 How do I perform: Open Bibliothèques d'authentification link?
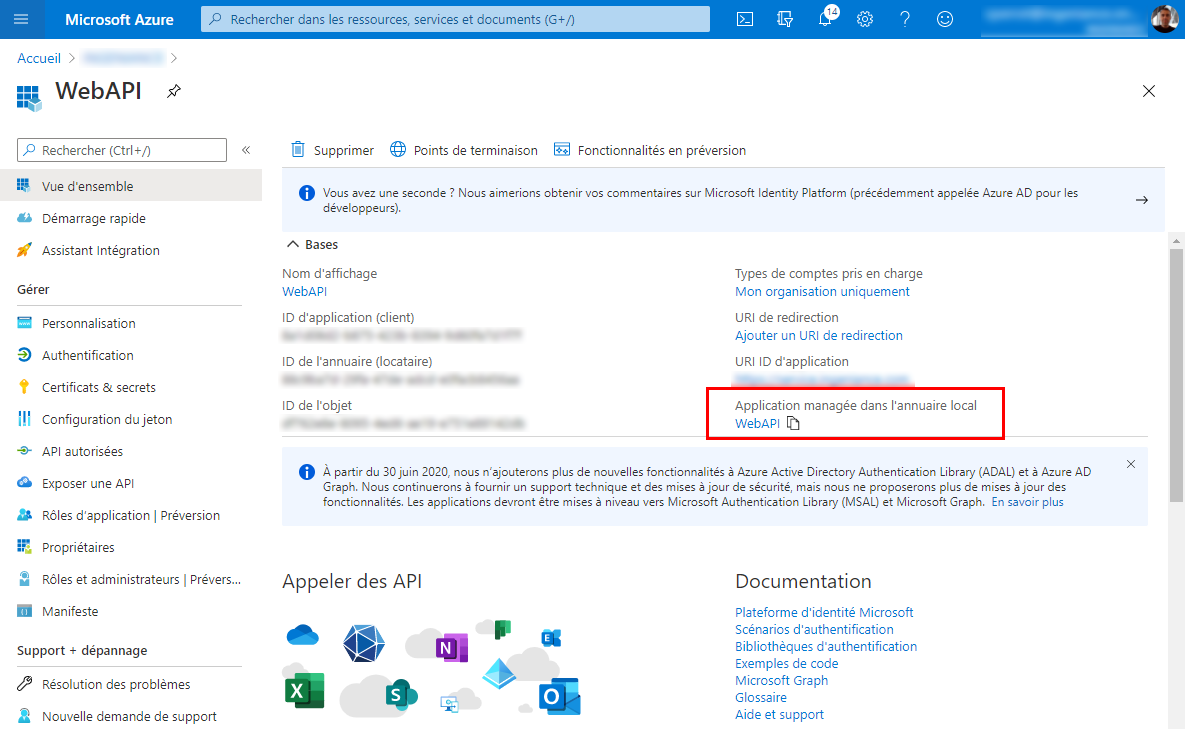point(826,647)
